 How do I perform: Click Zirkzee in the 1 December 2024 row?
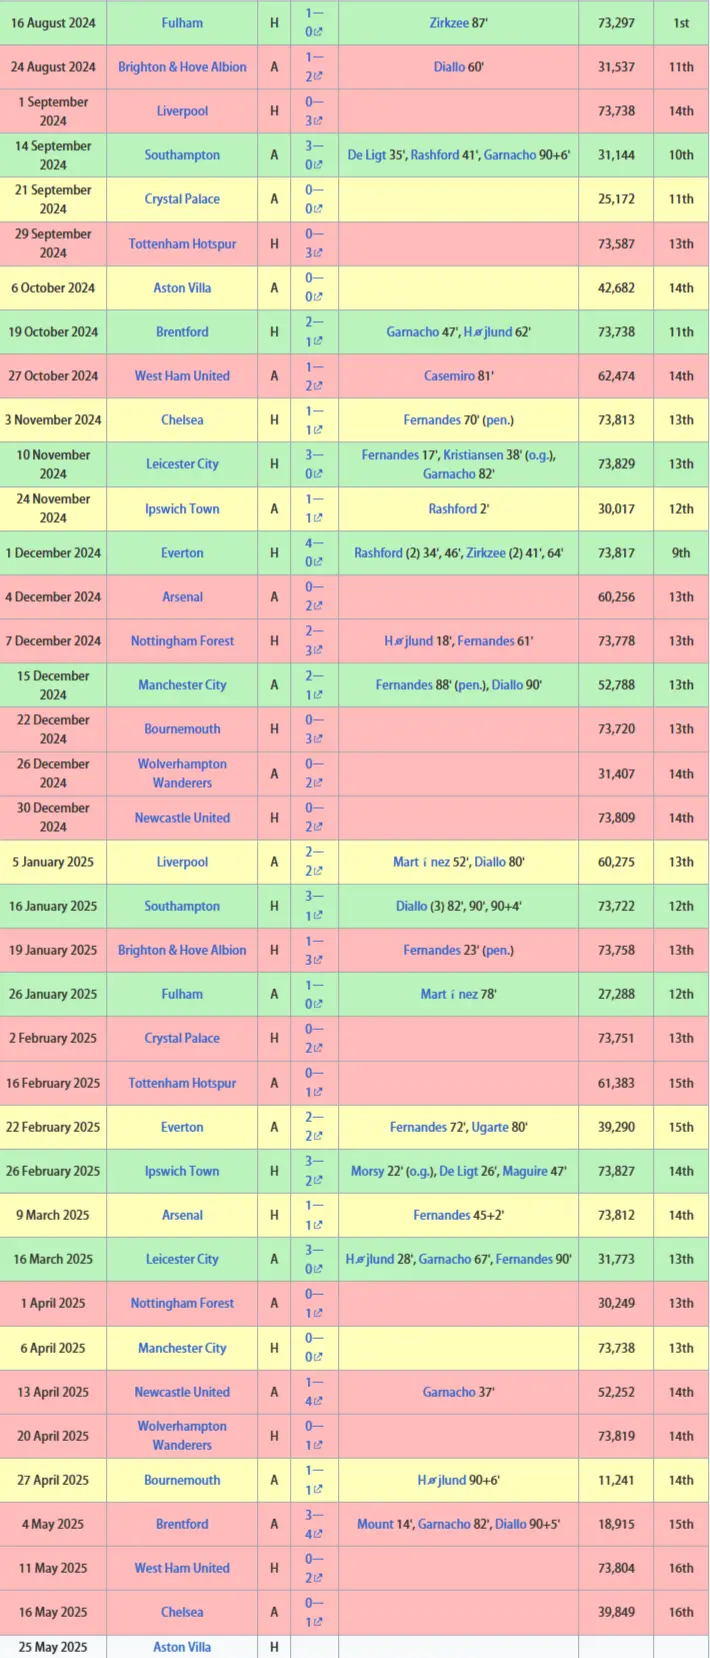coord(485,553)
